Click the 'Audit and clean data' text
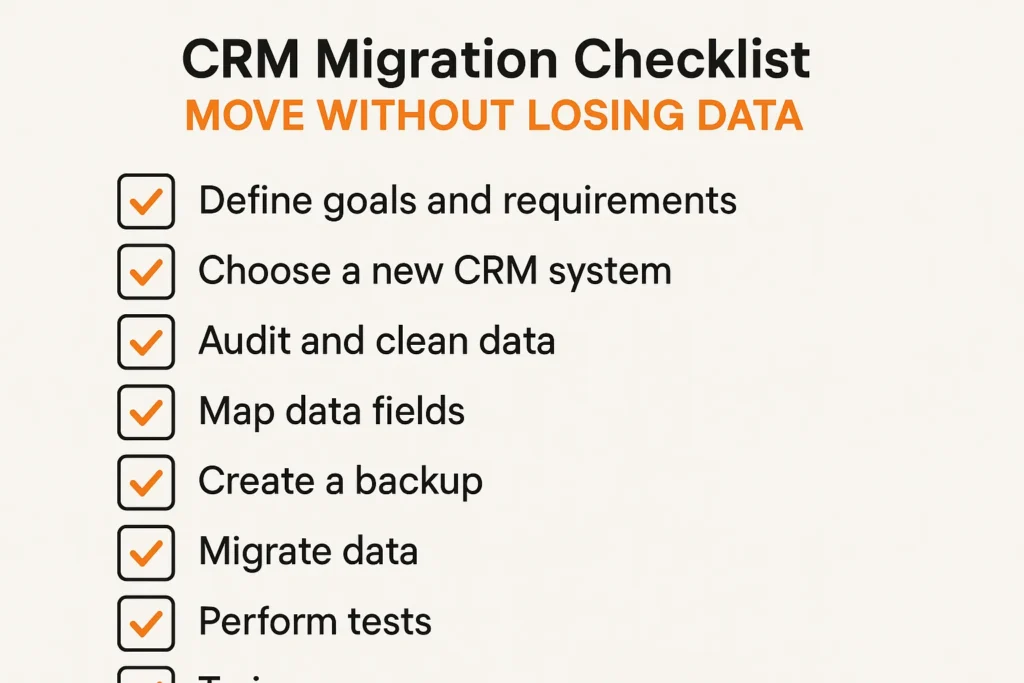1024x683 pixels. click(x=376, y=341)
